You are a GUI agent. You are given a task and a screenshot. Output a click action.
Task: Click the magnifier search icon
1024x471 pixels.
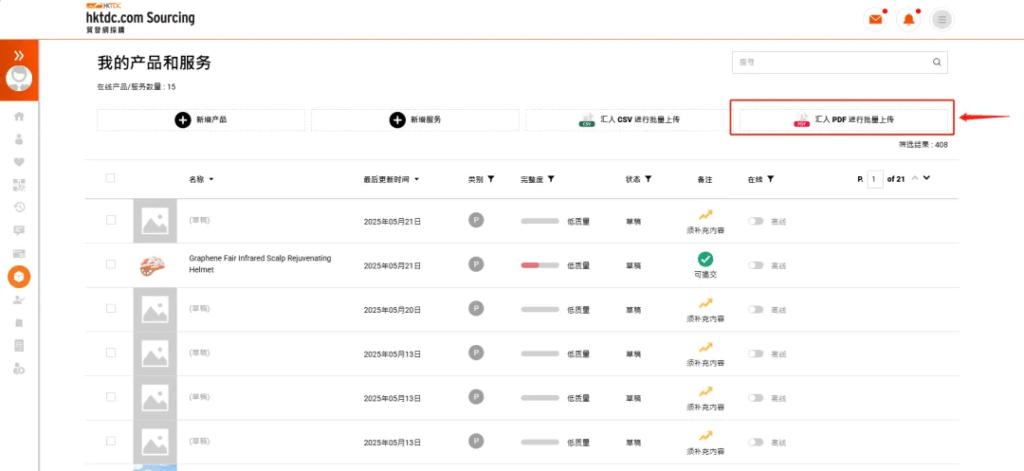pyautogui.click(x=936, y=63)
